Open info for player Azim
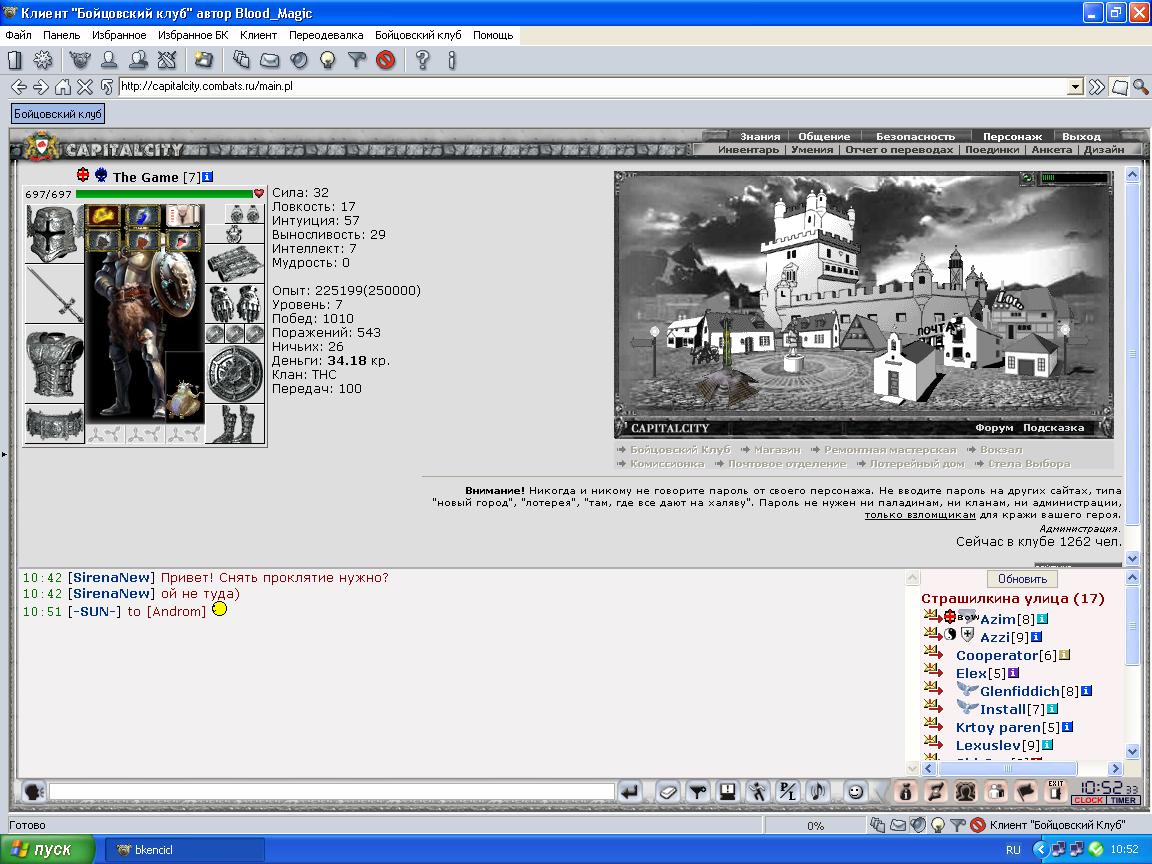The image size is (1152, 864). tap(1042, 619)
